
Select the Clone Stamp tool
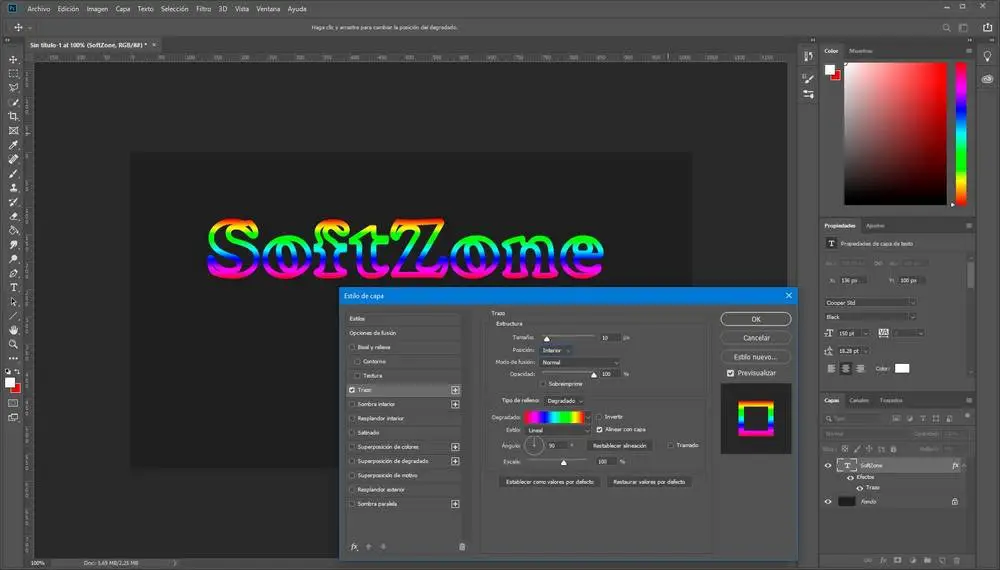(13, 187)
